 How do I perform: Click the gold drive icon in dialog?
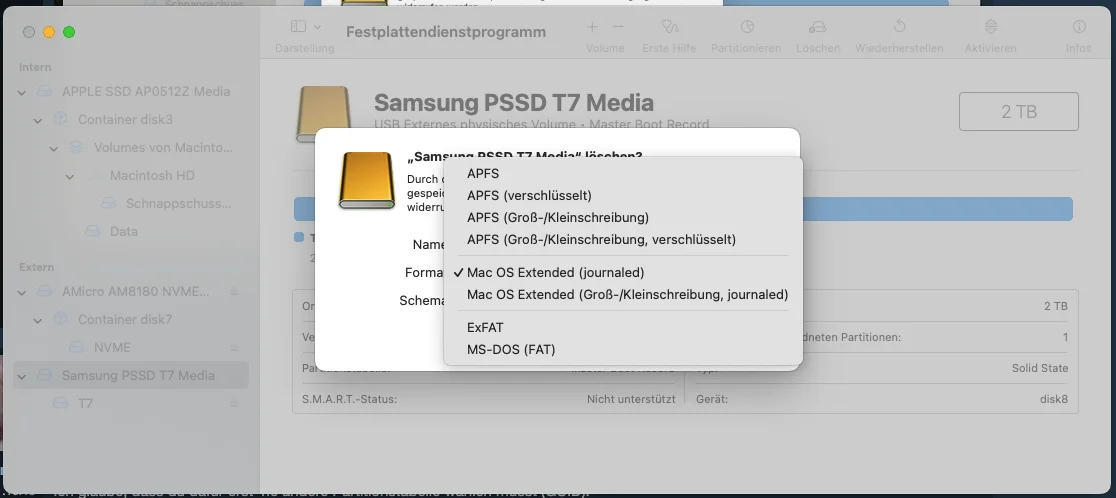(367, 180)
